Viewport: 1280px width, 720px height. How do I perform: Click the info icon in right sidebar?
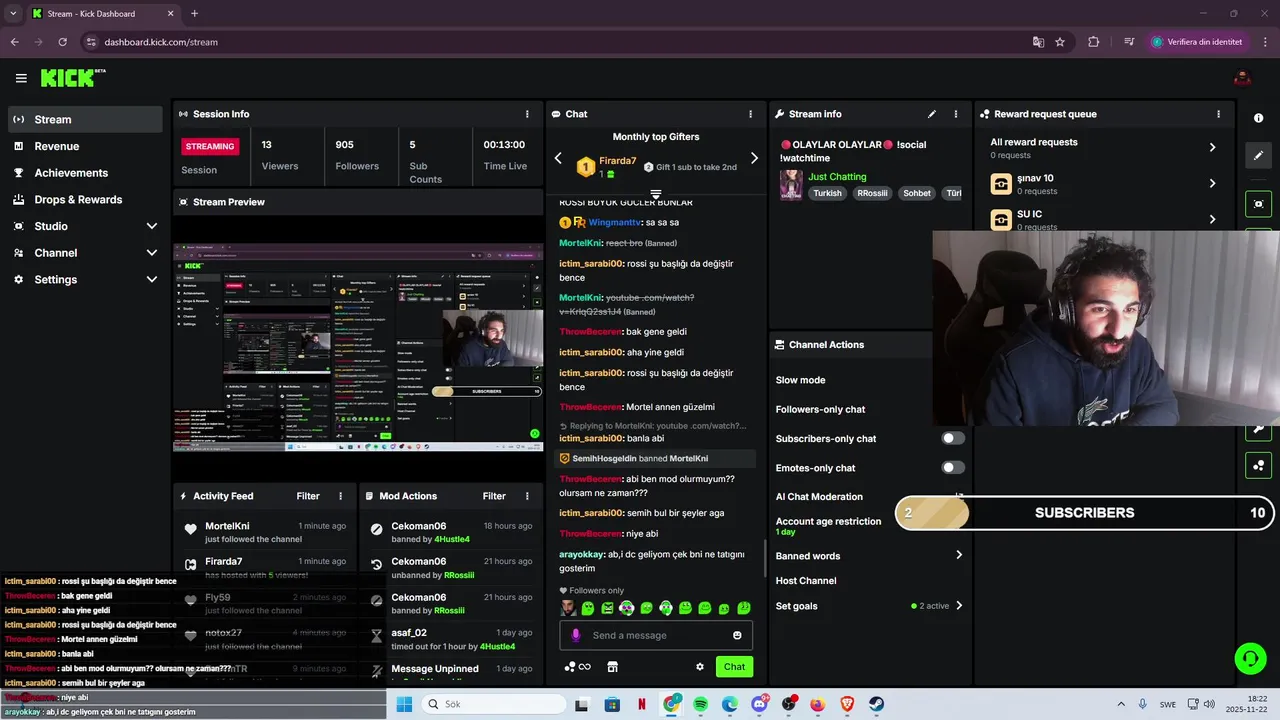pos(1258,118)
